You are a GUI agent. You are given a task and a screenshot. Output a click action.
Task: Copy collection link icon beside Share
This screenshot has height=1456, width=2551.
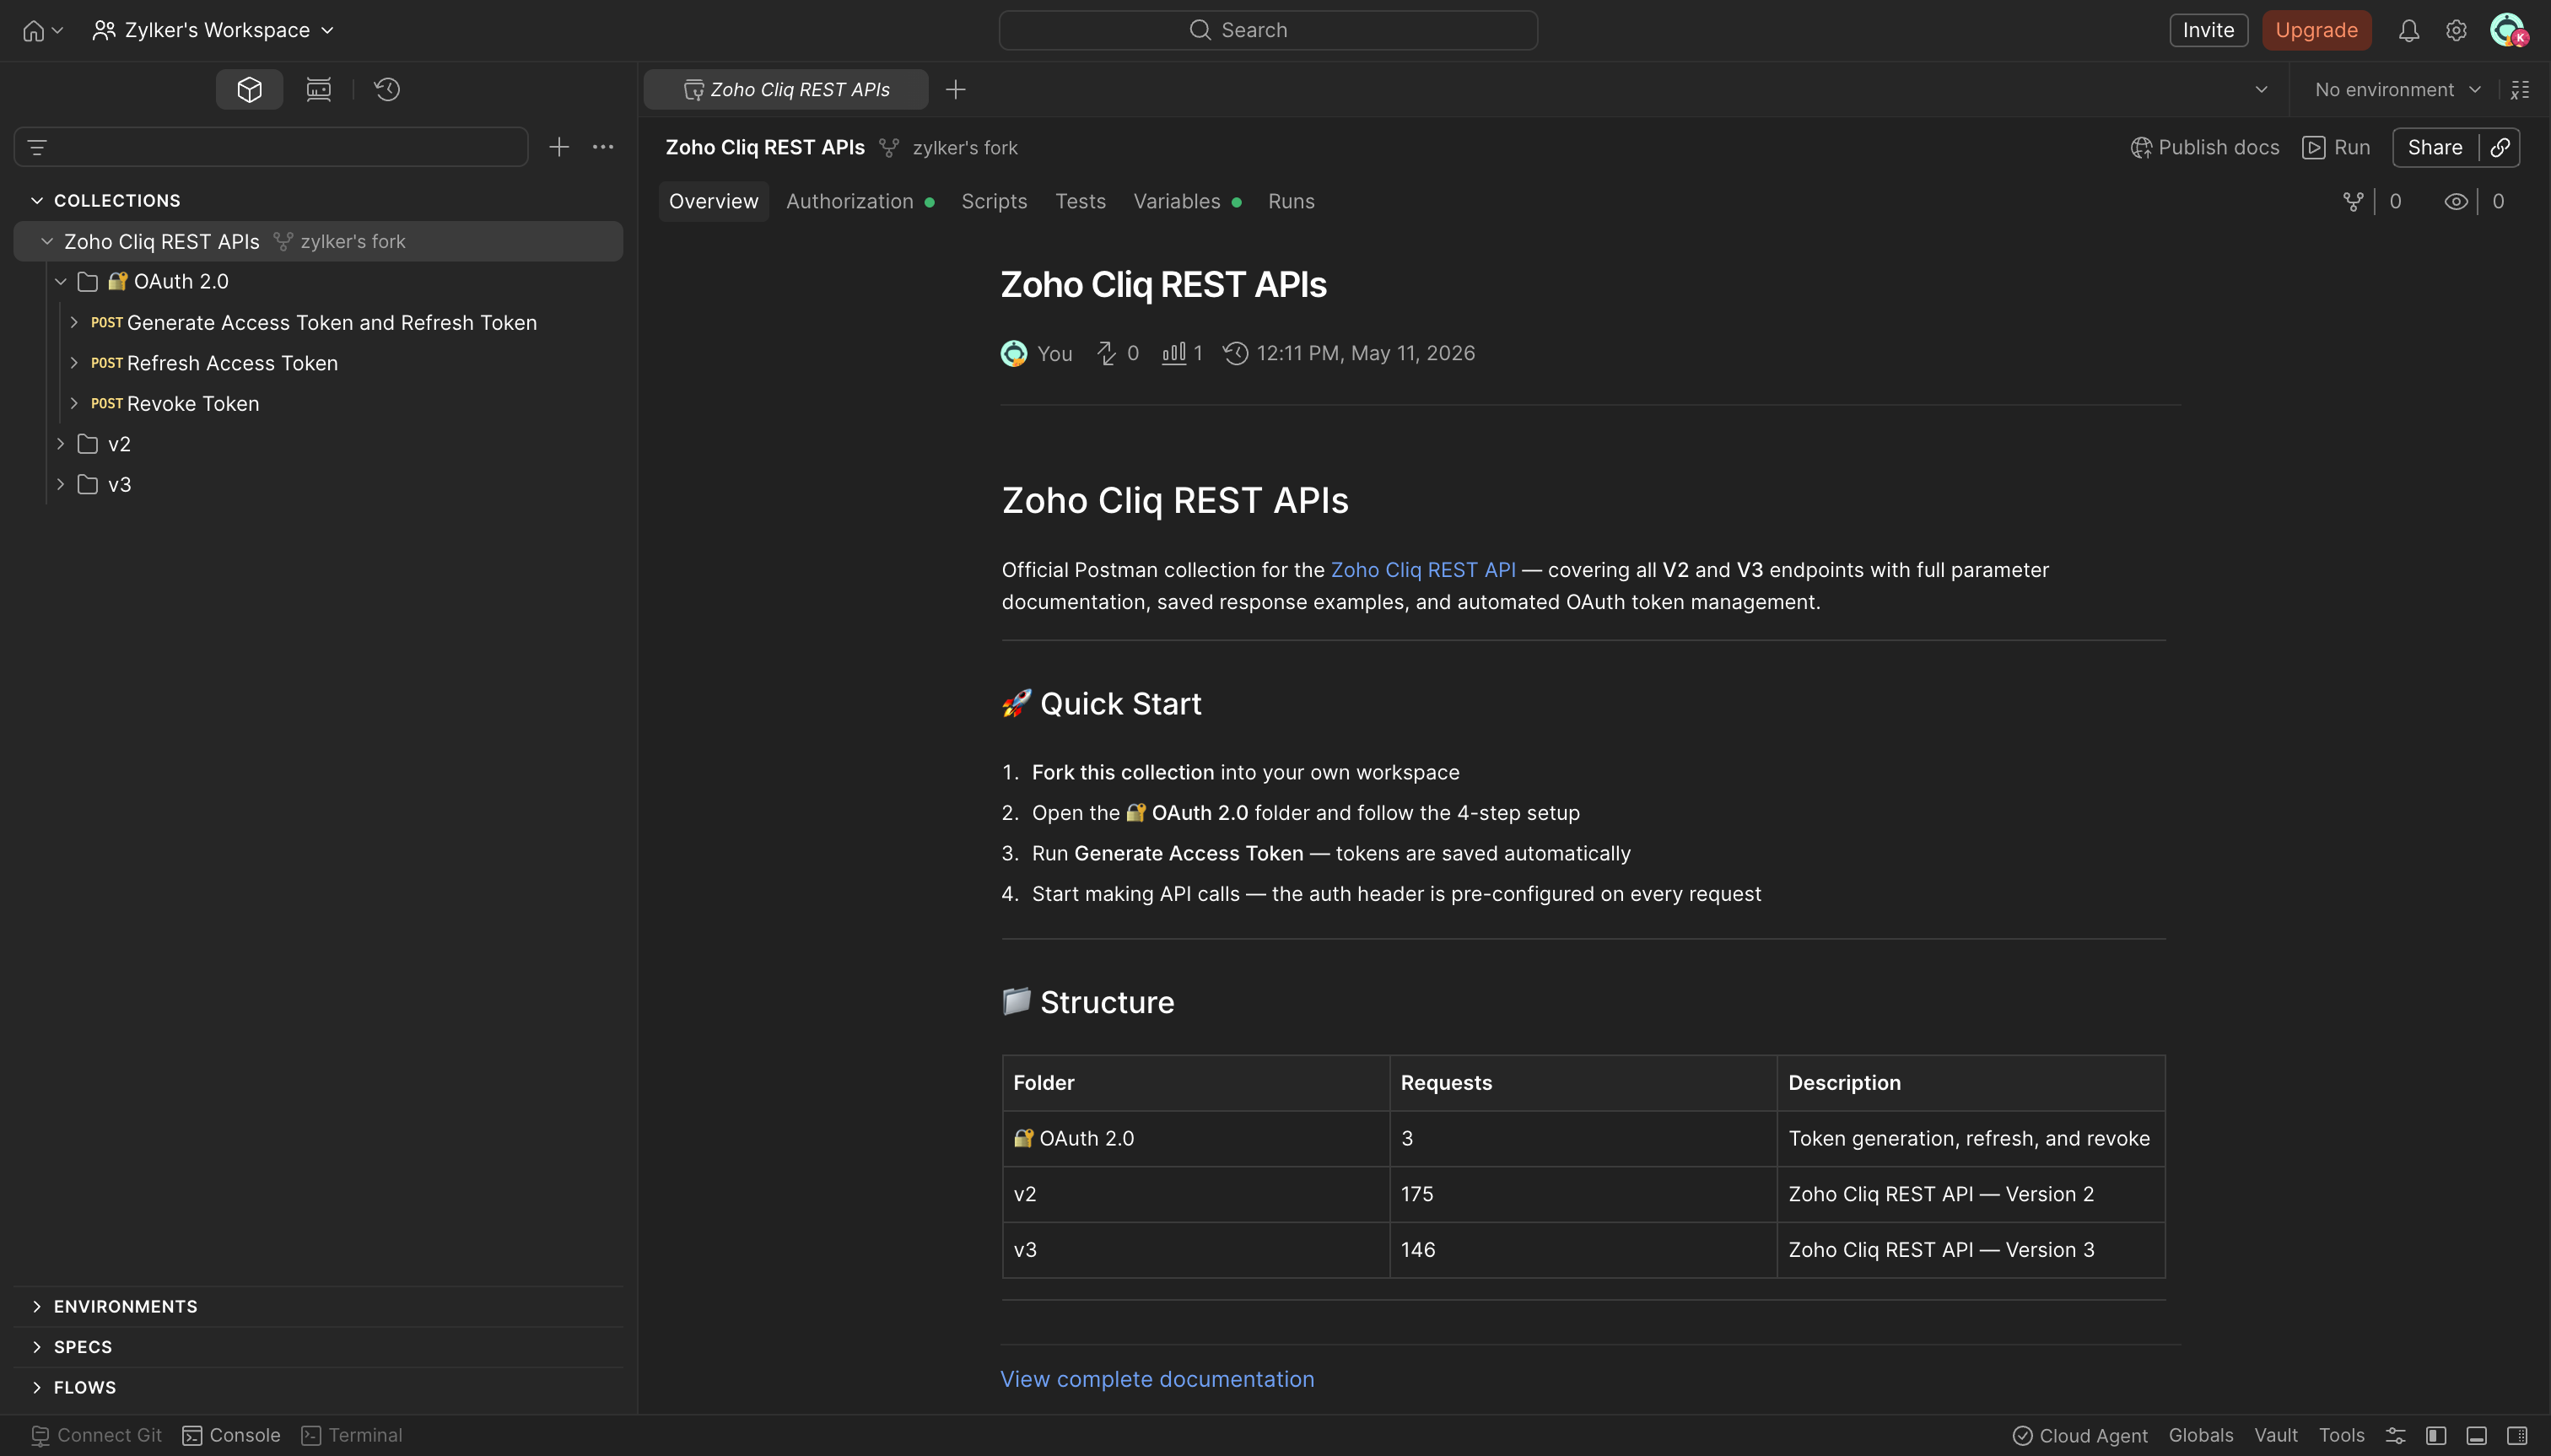[2500, 148]
